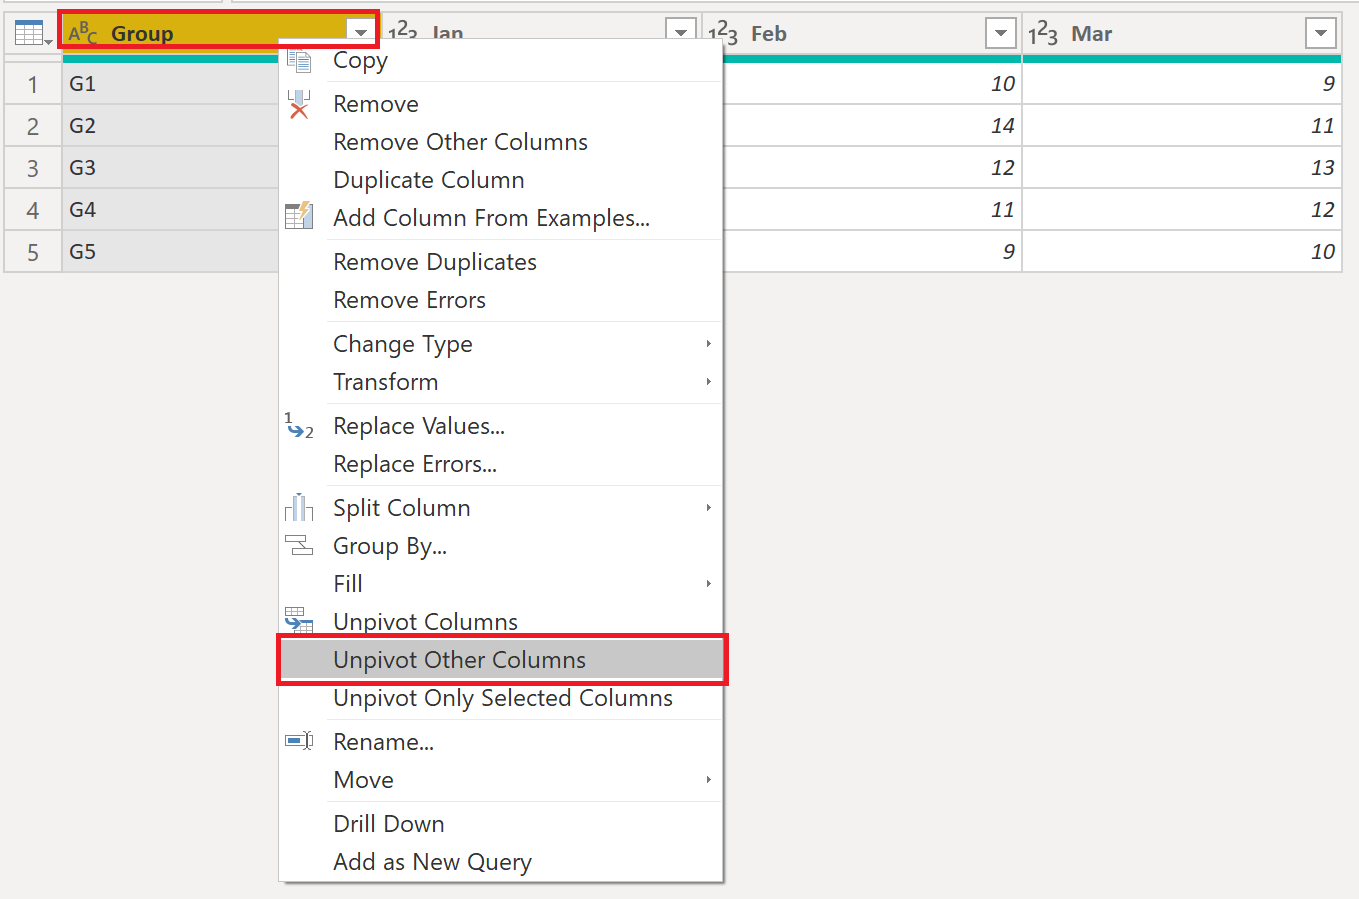Select Remove Other Columns
Viewport: 1359px width, 899px height.
click(x=501, y=142)
